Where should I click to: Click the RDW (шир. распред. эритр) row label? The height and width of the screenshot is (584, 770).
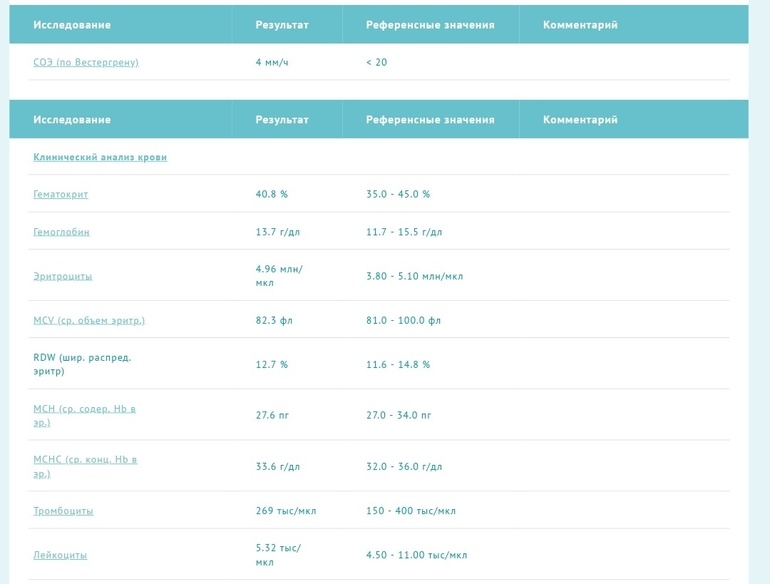coord(82,364)
